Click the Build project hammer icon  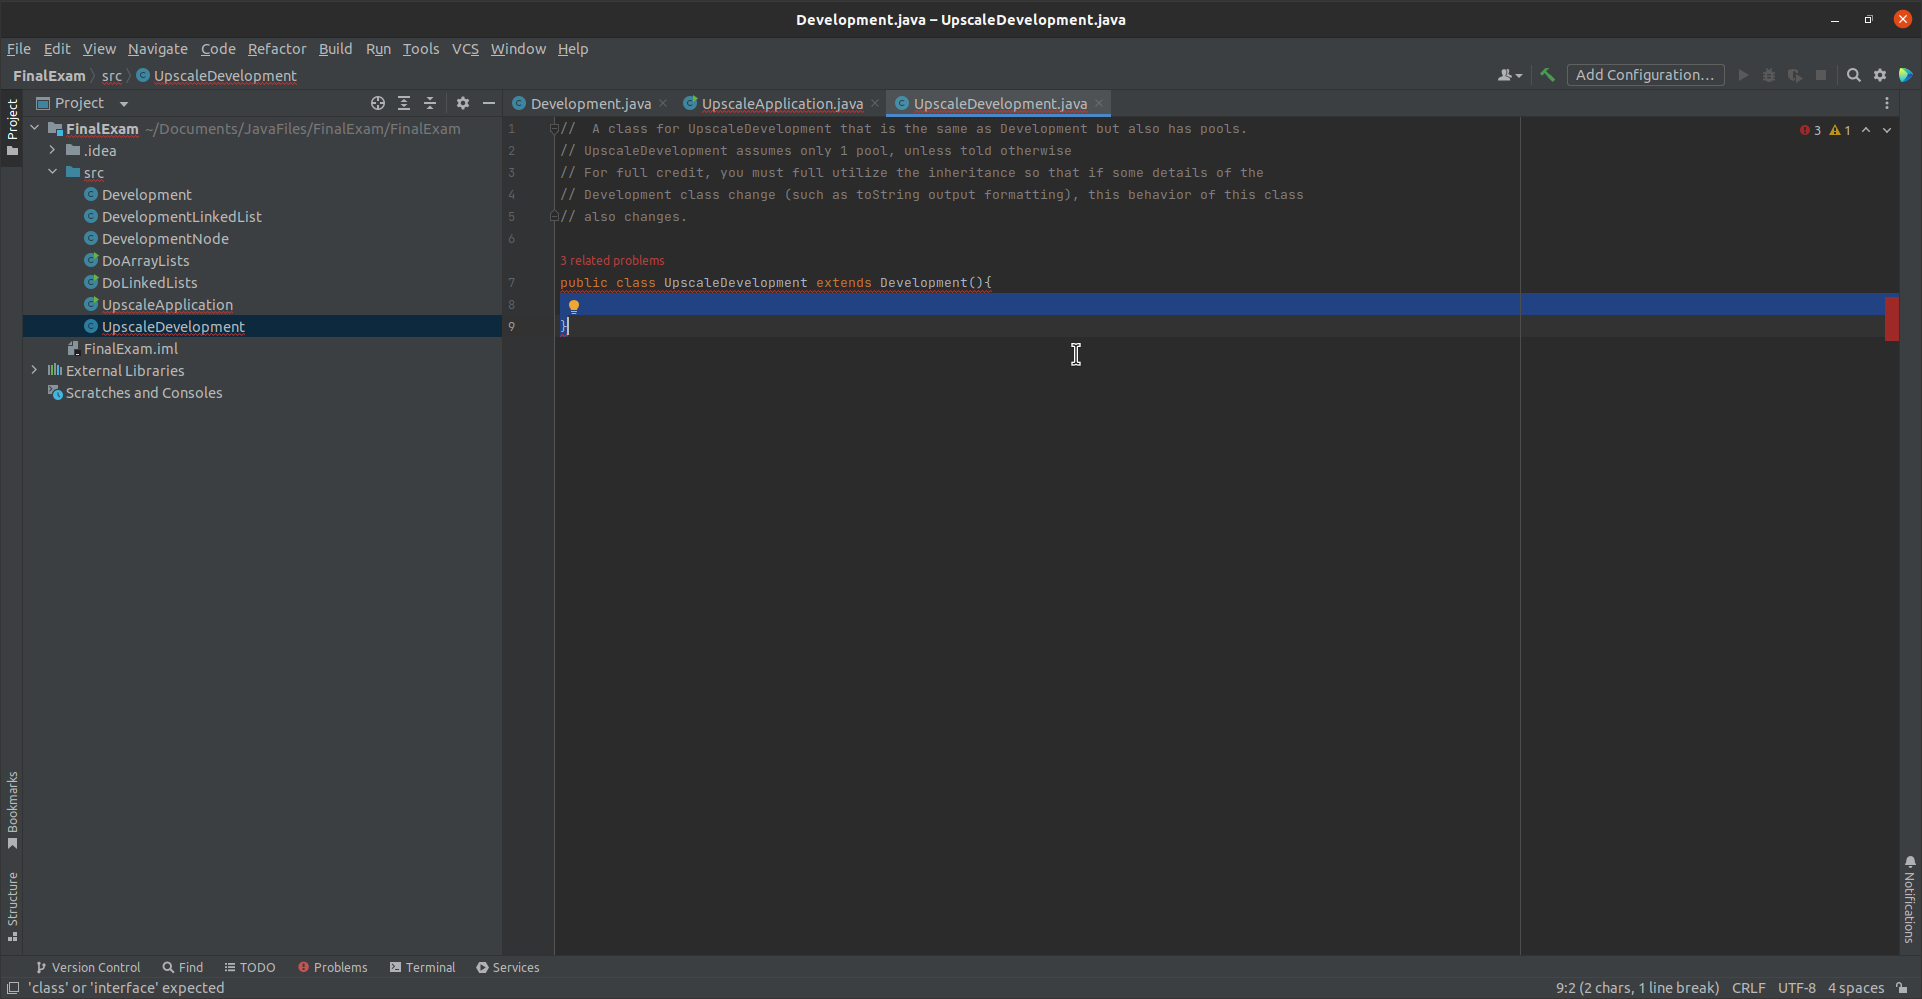click(1547, 75)
